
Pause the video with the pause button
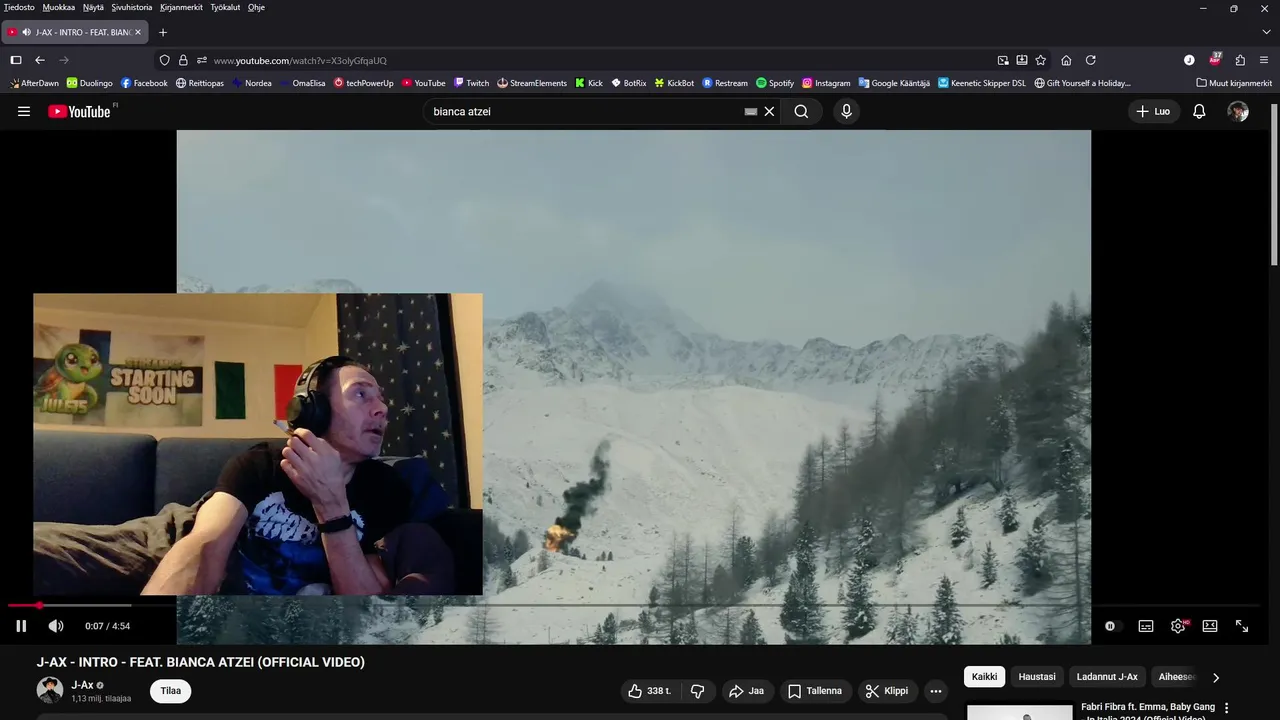coord(21,626)
